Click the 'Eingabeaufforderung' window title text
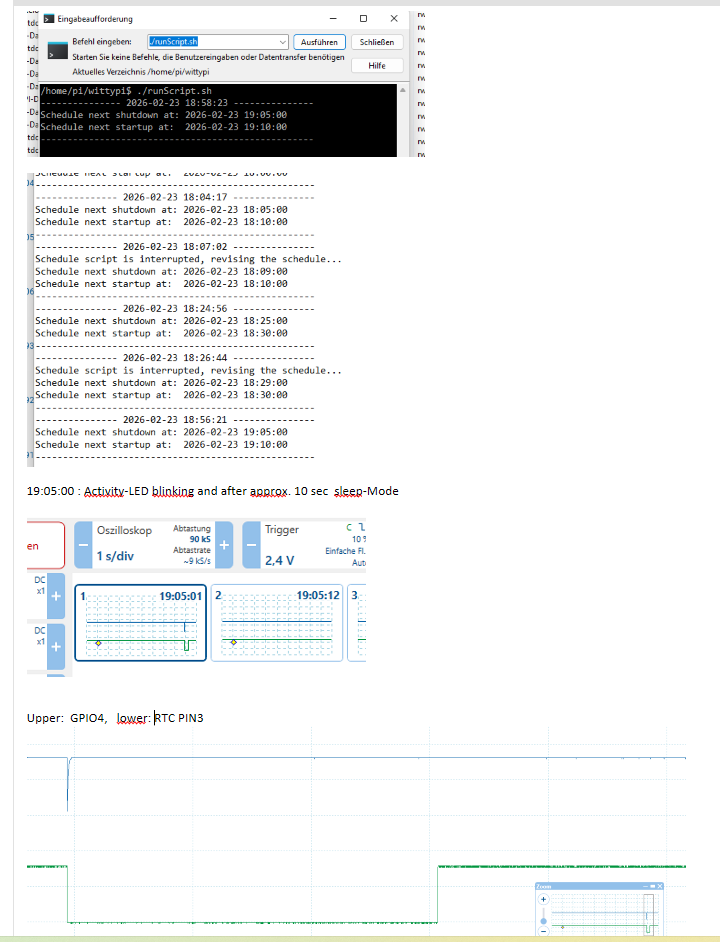The height and width of the screenshot is (942, 720). 95,19
